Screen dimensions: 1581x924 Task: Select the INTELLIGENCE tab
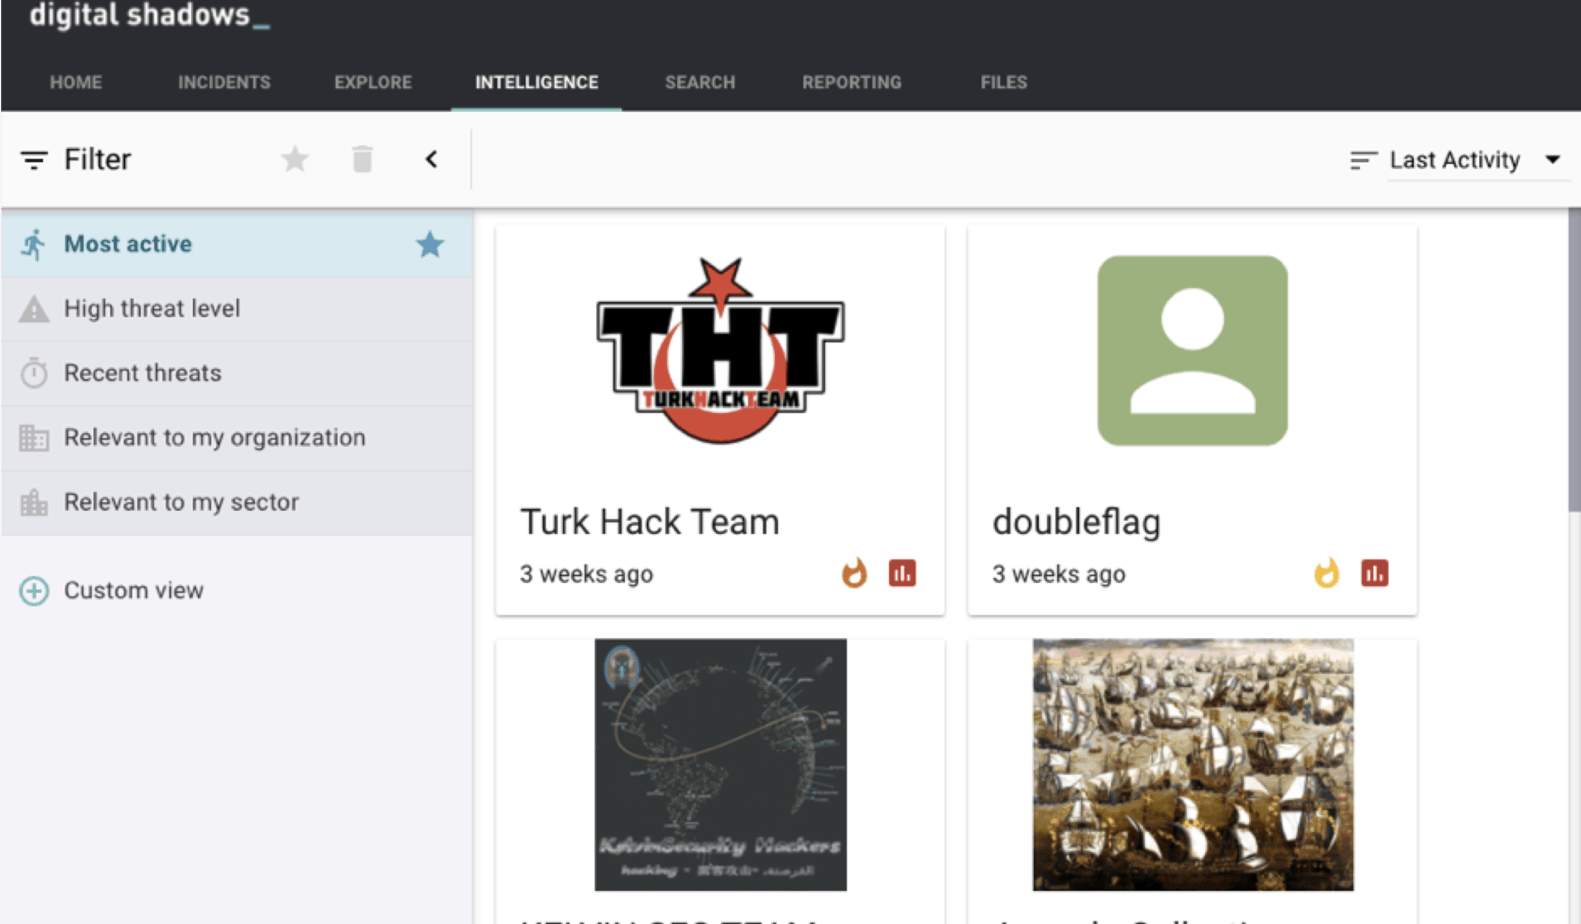click(537, 82)
